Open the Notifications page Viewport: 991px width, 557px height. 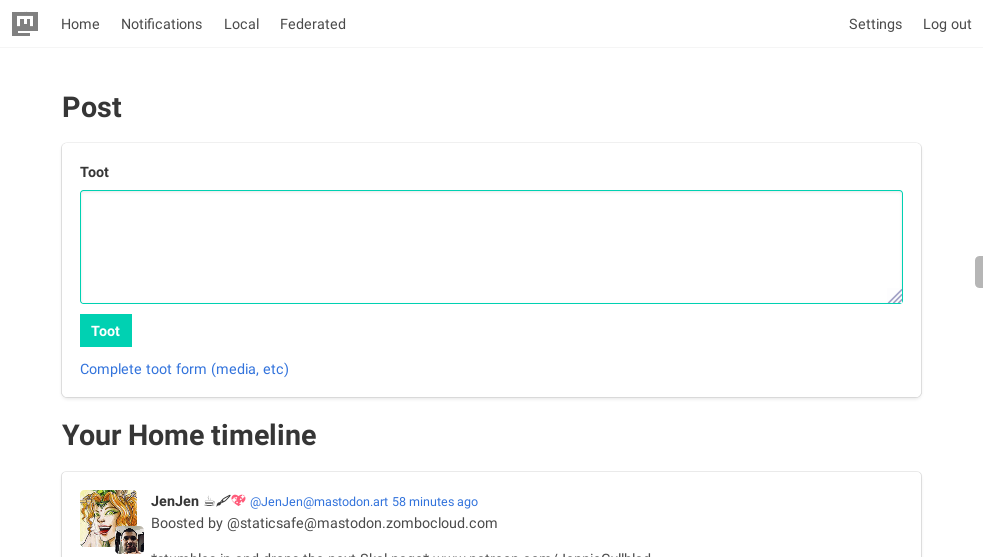click(161, 24)
